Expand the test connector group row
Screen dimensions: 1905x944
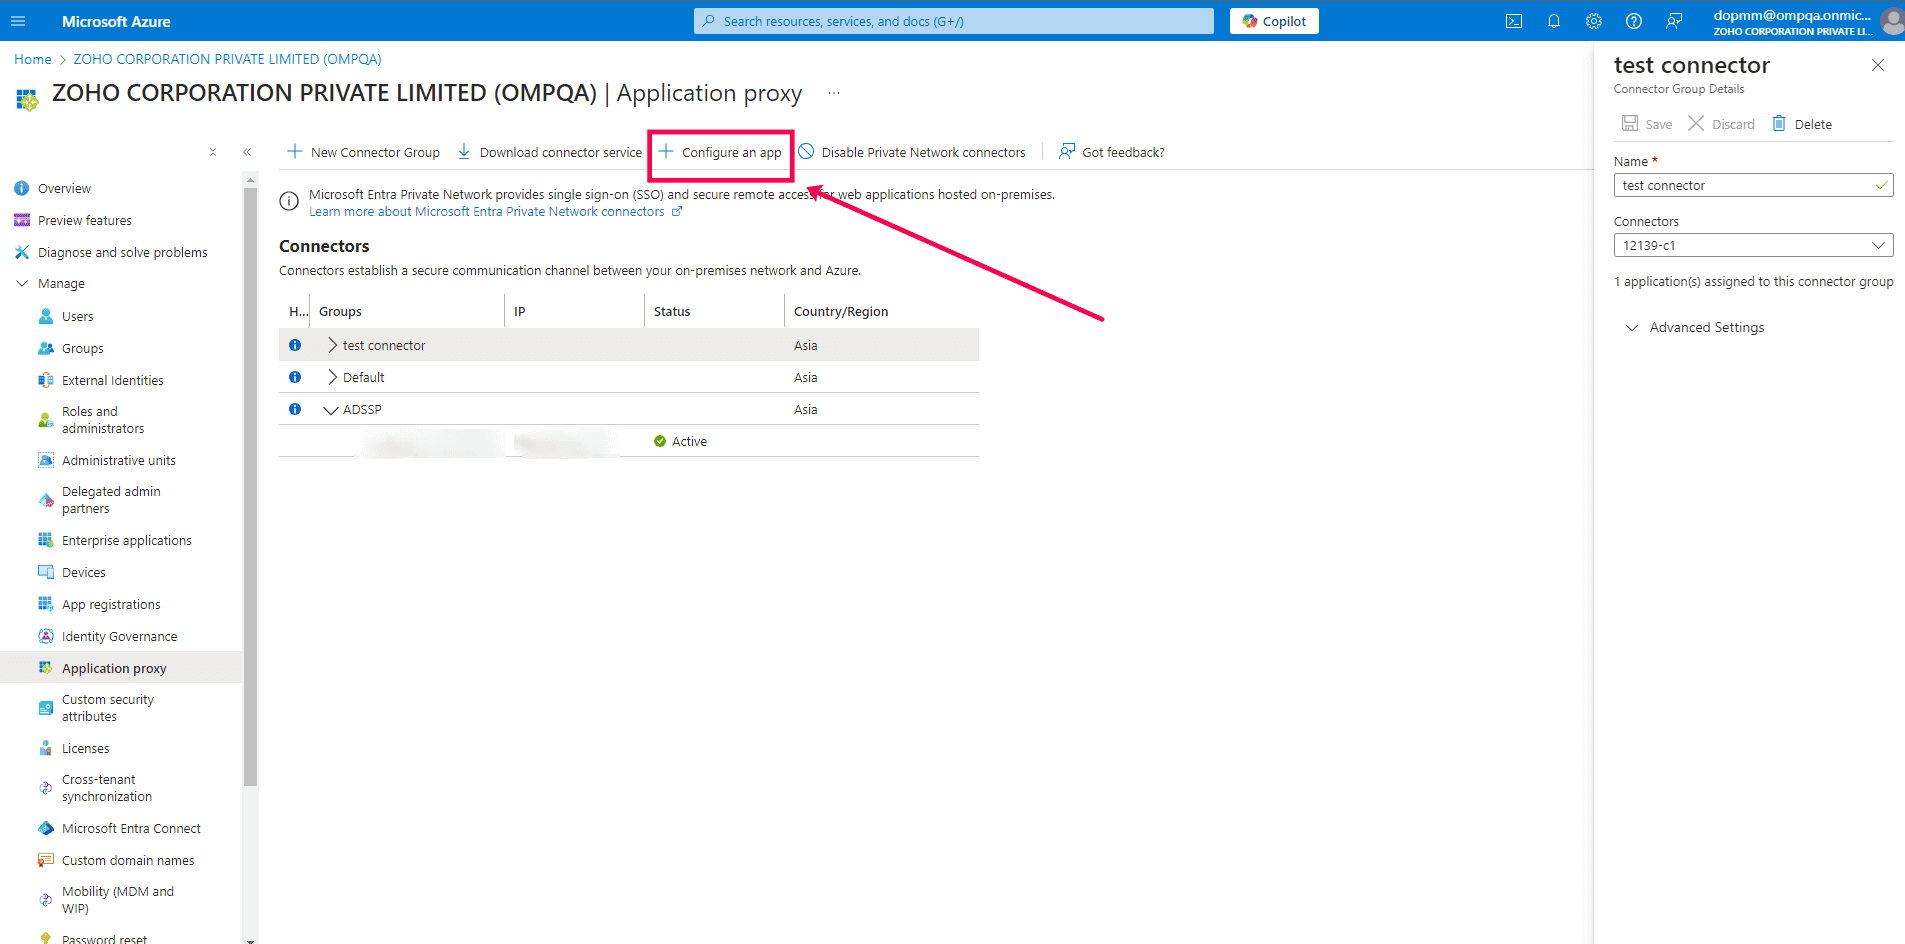tap(332, 345)
